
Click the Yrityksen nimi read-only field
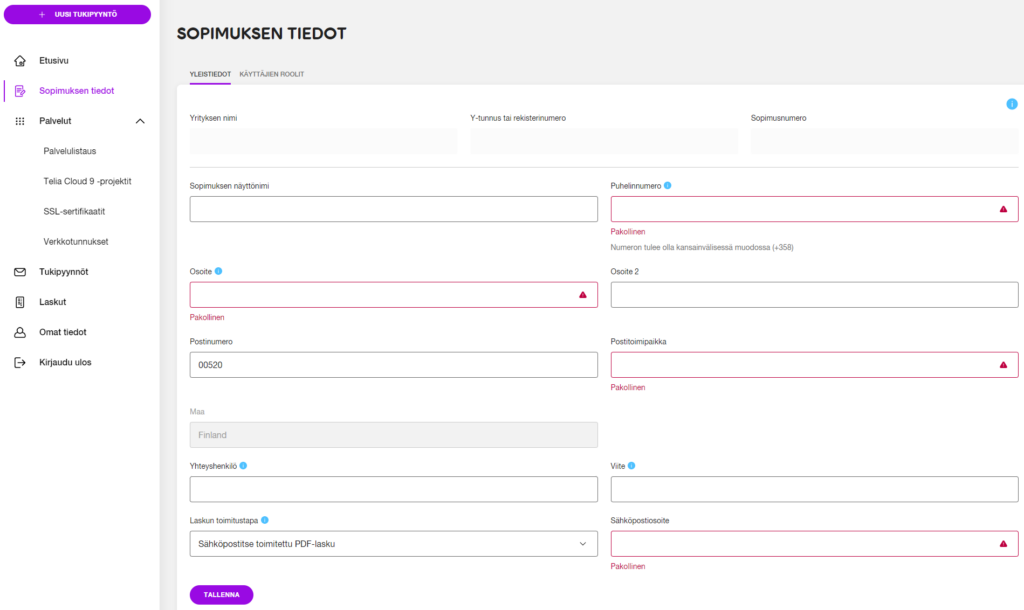(x=323, y=141)
